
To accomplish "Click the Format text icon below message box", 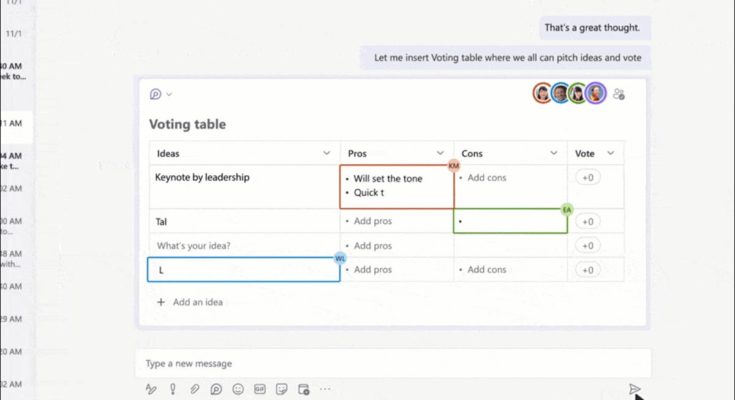I will click(x=151, y=389).
